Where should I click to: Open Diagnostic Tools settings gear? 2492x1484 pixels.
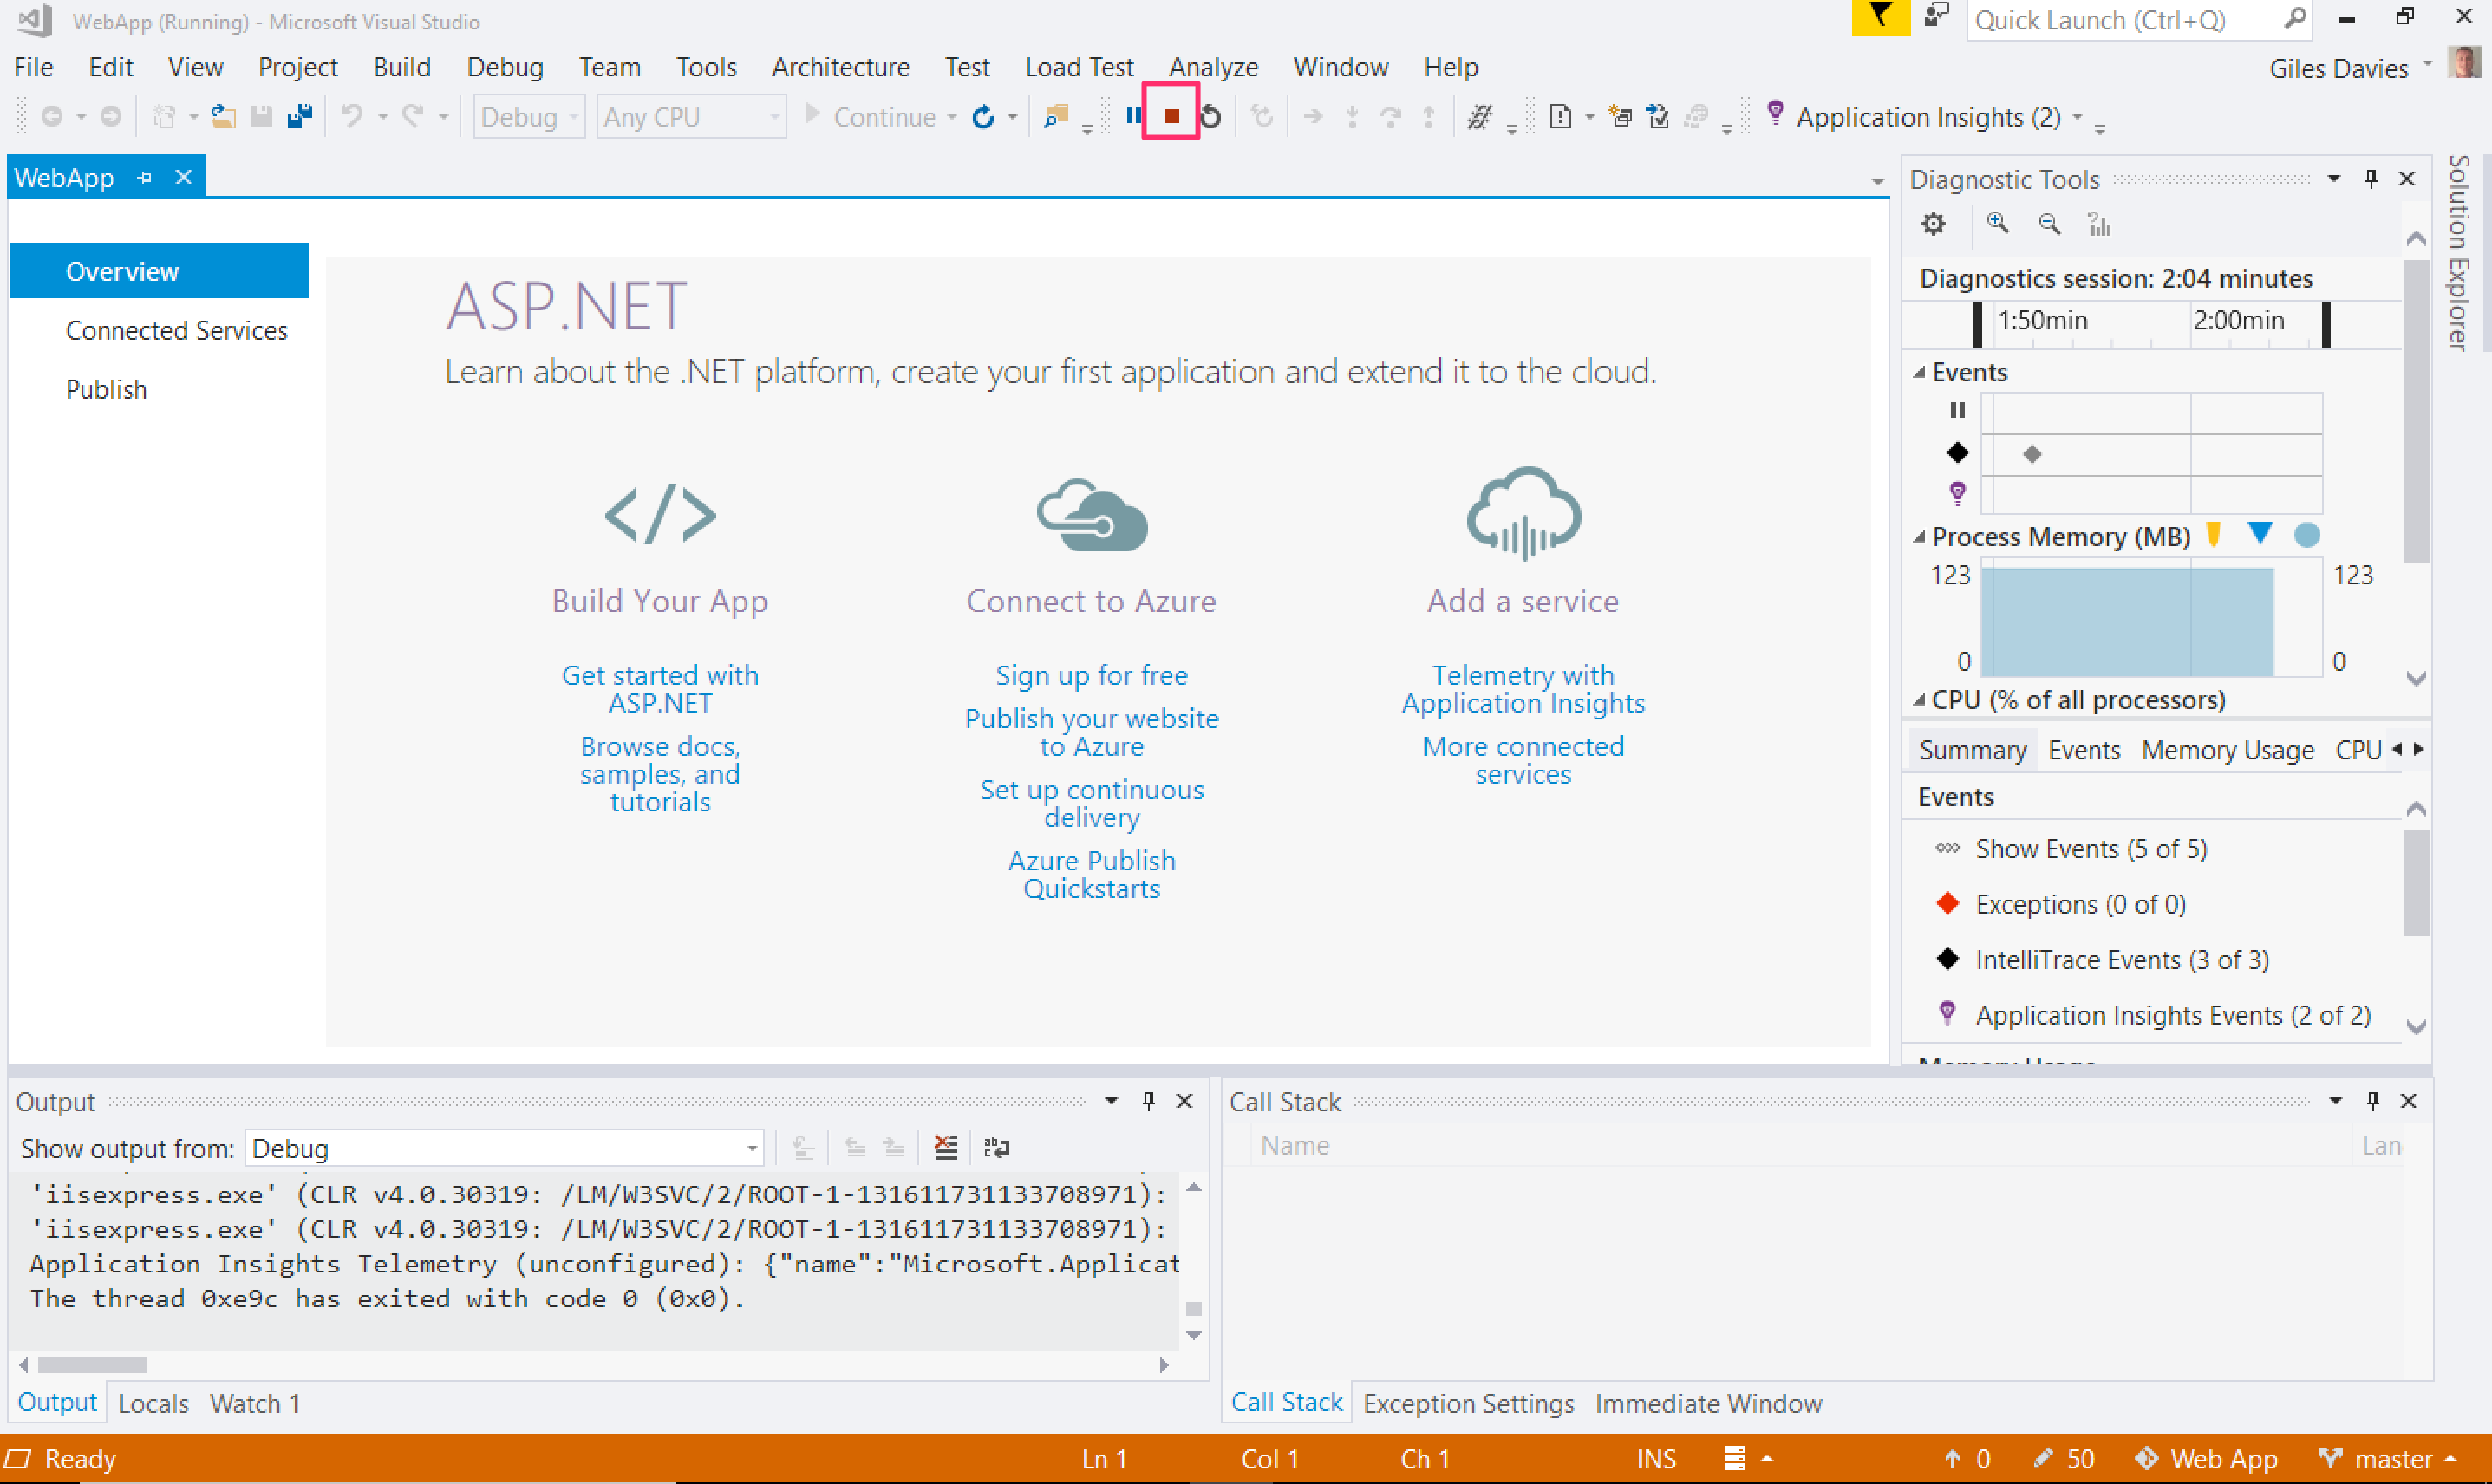click(x=1933, y=224)
